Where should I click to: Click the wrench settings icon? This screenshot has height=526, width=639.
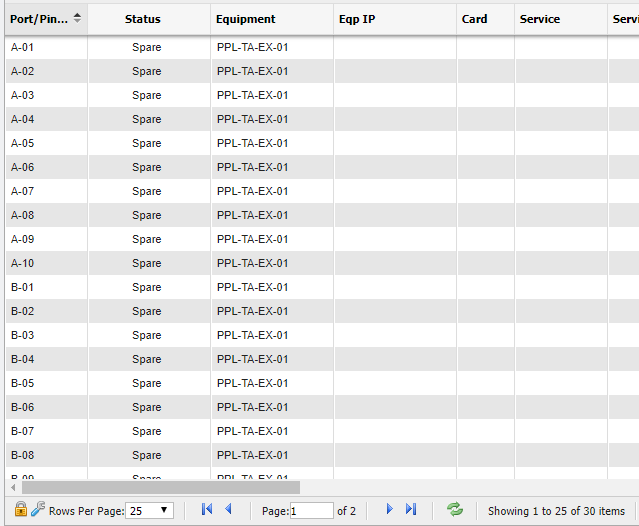tap(38, 509)
